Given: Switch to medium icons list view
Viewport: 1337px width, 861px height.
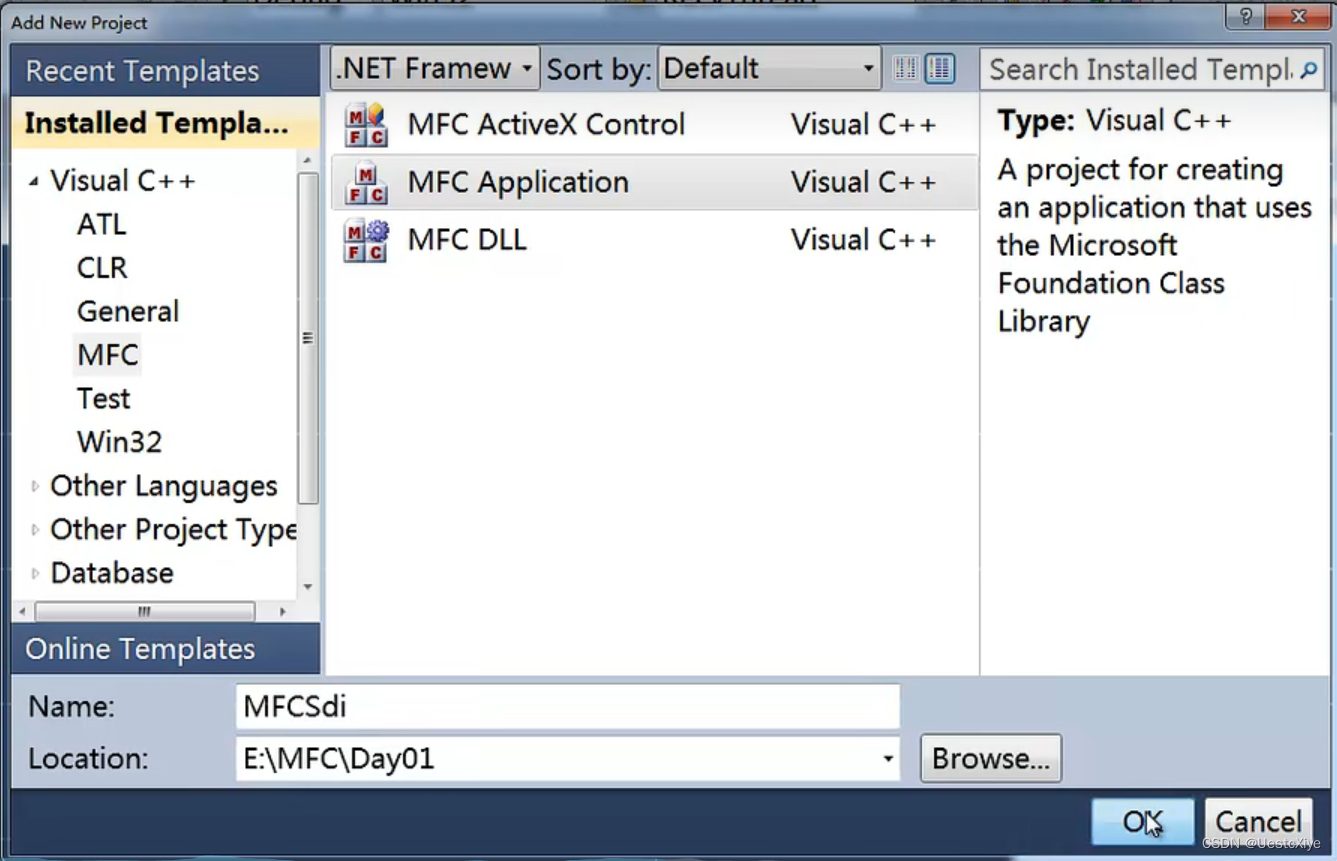Looking at the screenshot, I should (939, 68).
